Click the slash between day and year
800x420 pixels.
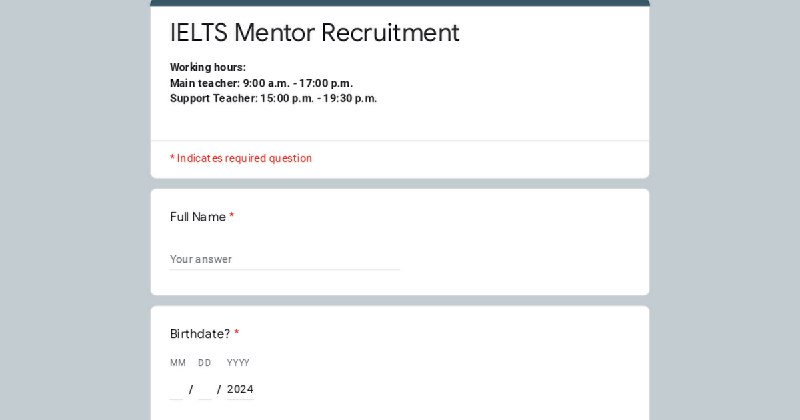point(219,389)
